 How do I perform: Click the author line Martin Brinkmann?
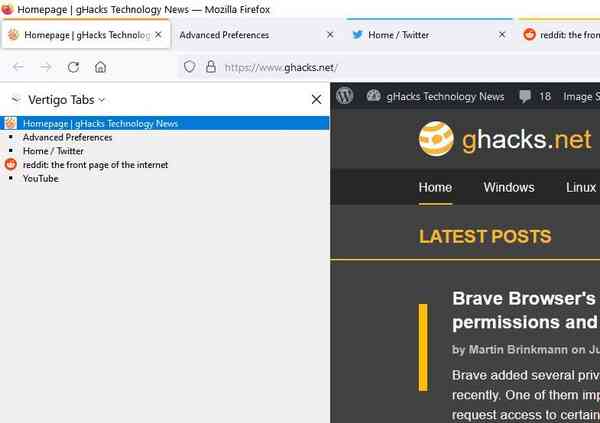coord(526,350)
